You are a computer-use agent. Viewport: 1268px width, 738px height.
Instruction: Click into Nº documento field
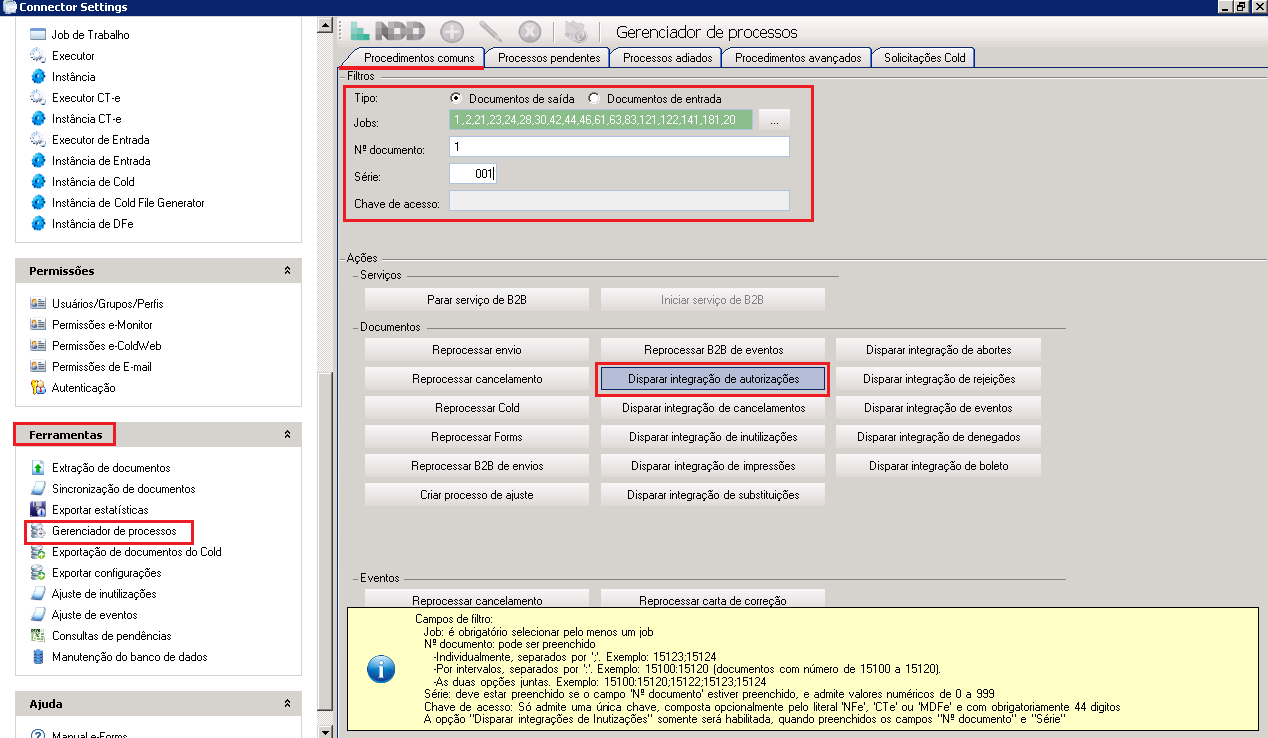[619, 147]
